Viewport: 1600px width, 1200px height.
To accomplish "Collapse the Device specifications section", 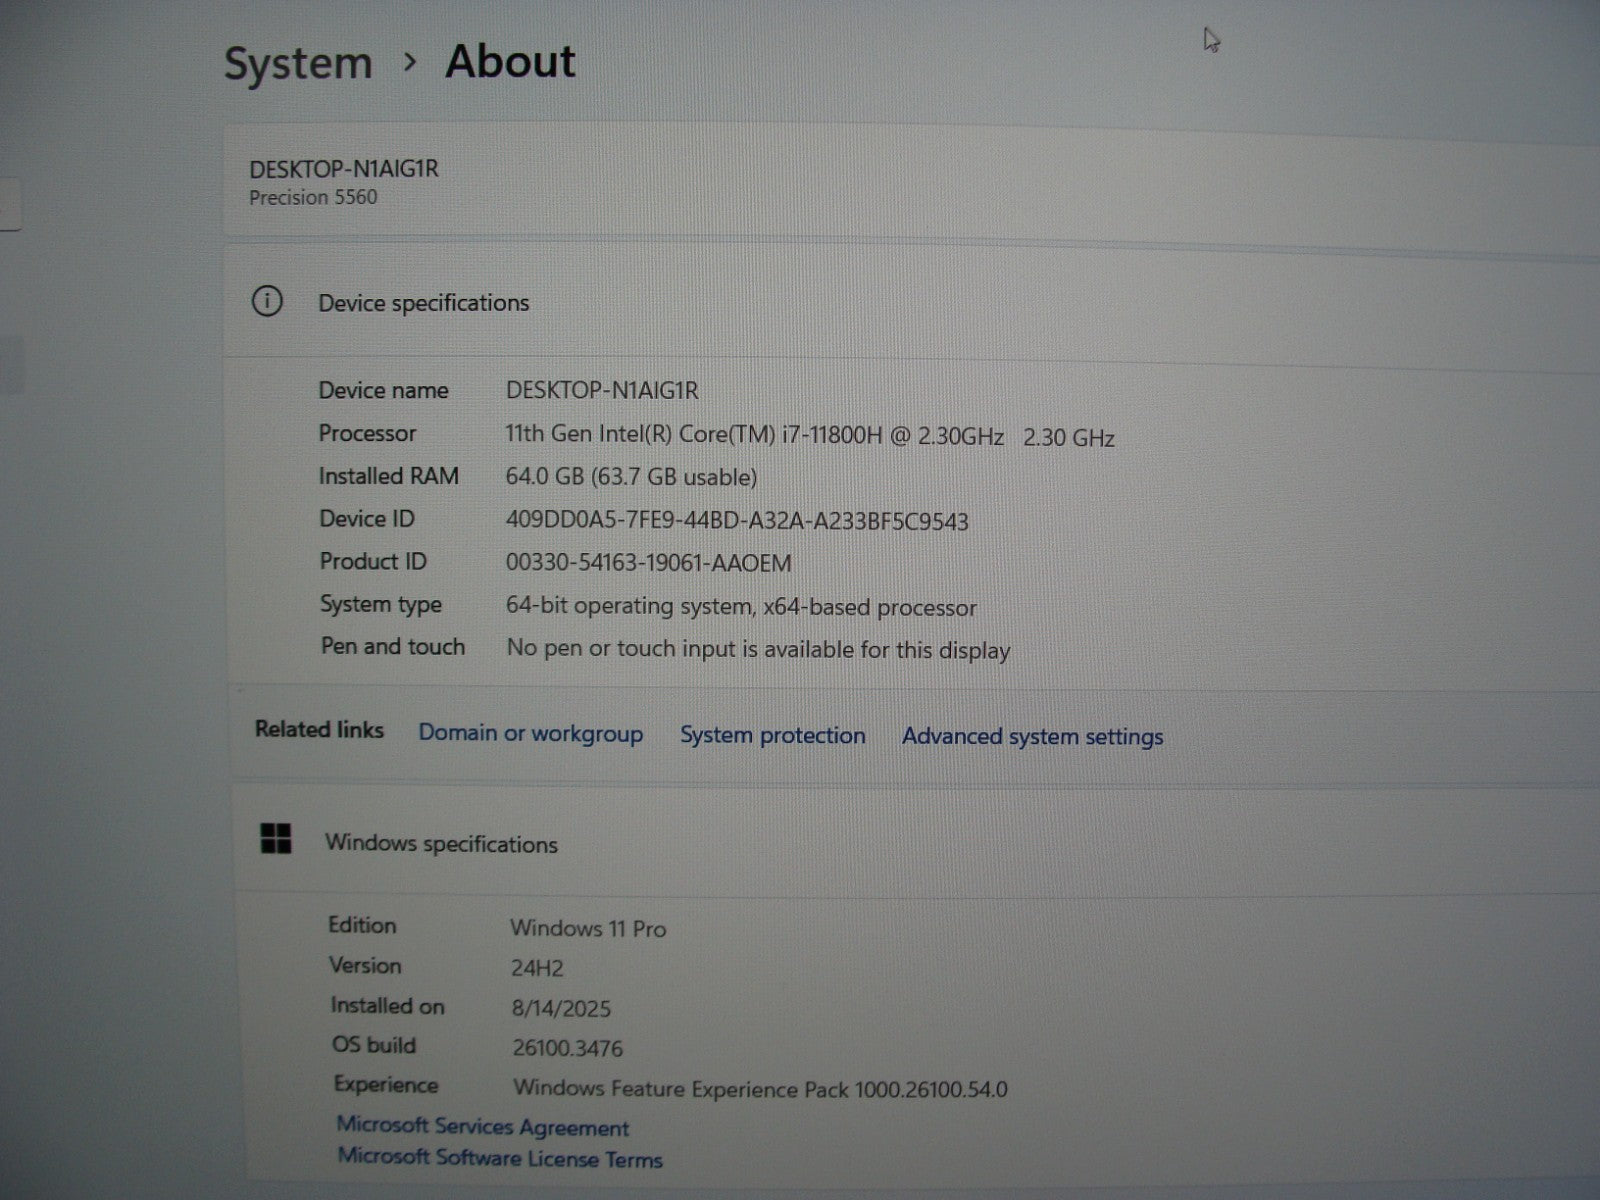I will tap(423, 303).
